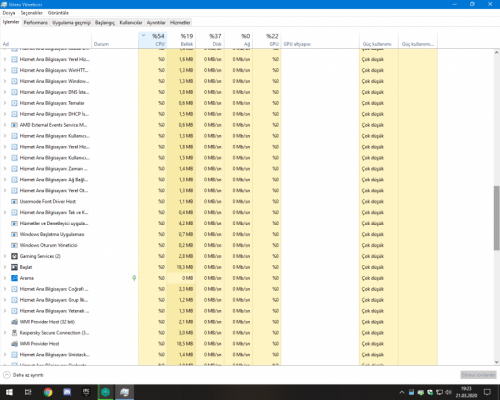Click the Başlat process icon
500x400 pixels.
click(x=14, y=267)
